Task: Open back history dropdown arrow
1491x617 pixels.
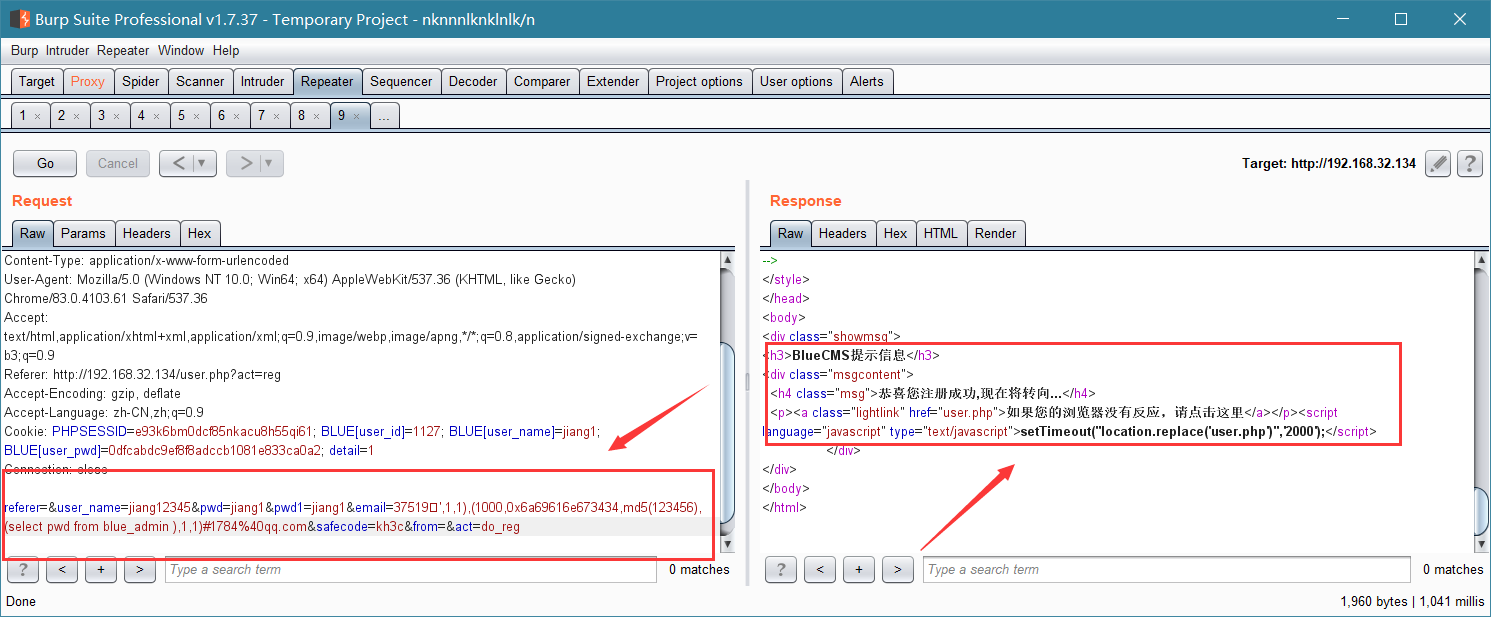Action: pyautogui.click(x=204, y=163)
